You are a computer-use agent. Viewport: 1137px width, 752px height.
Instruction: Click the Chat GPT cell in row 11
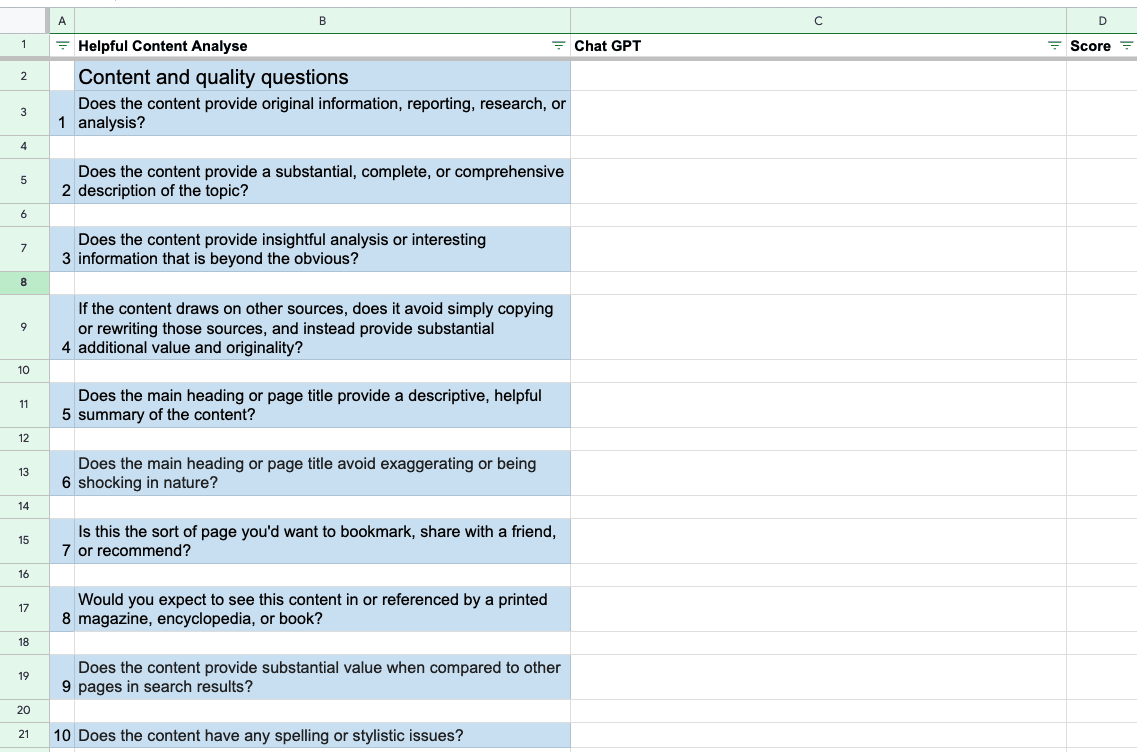(x=818, y=405)
